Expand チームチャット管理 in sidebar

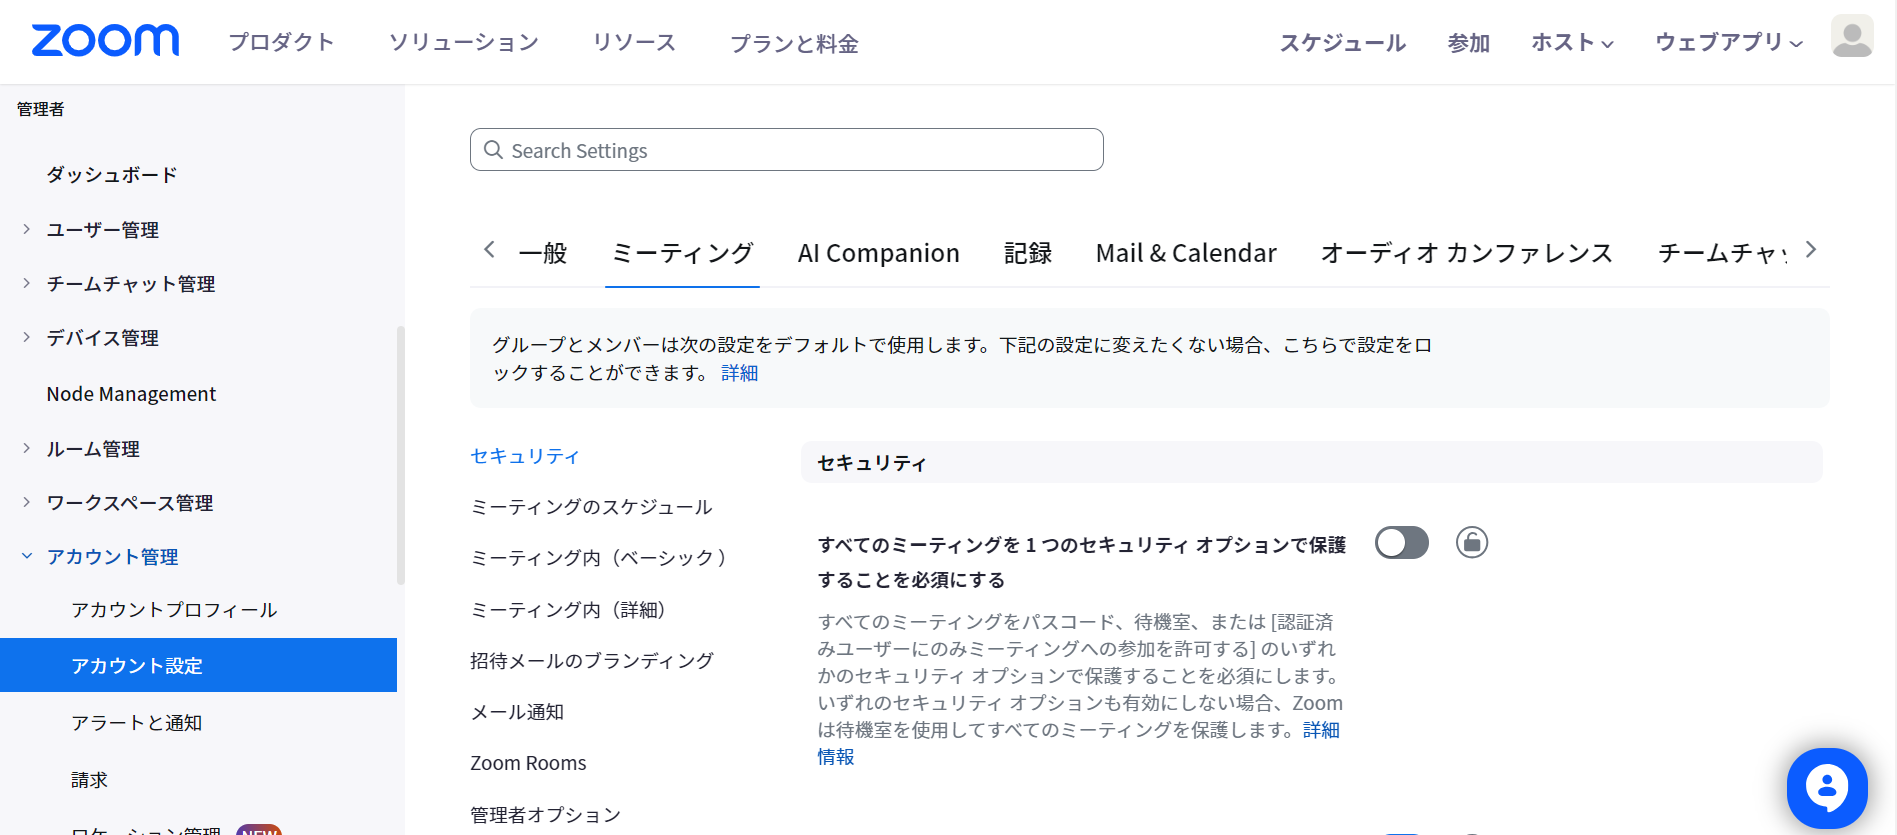tap(27, 283)
